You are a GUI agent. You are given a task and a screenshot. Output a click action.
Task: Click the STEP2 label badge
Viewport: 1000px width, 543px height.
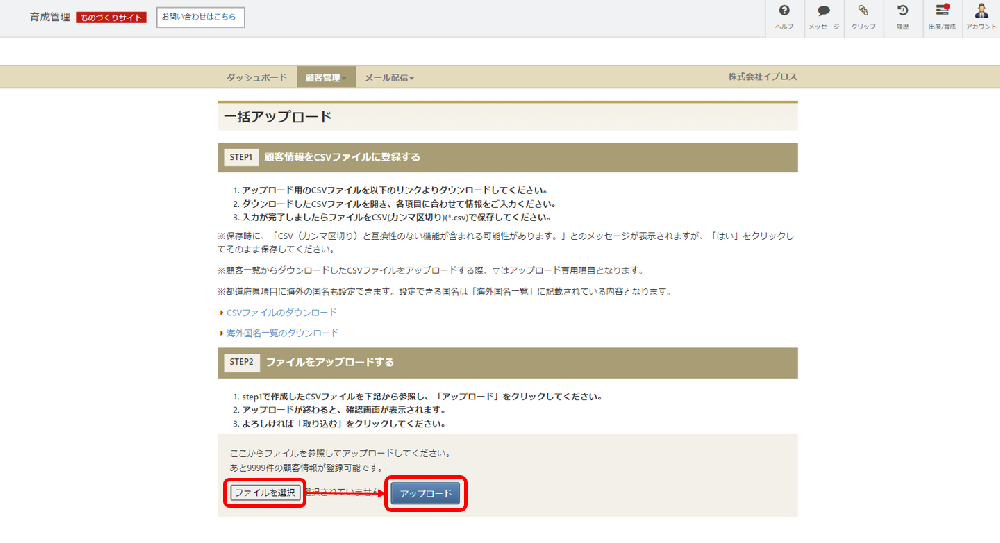[x=242, y=361]
